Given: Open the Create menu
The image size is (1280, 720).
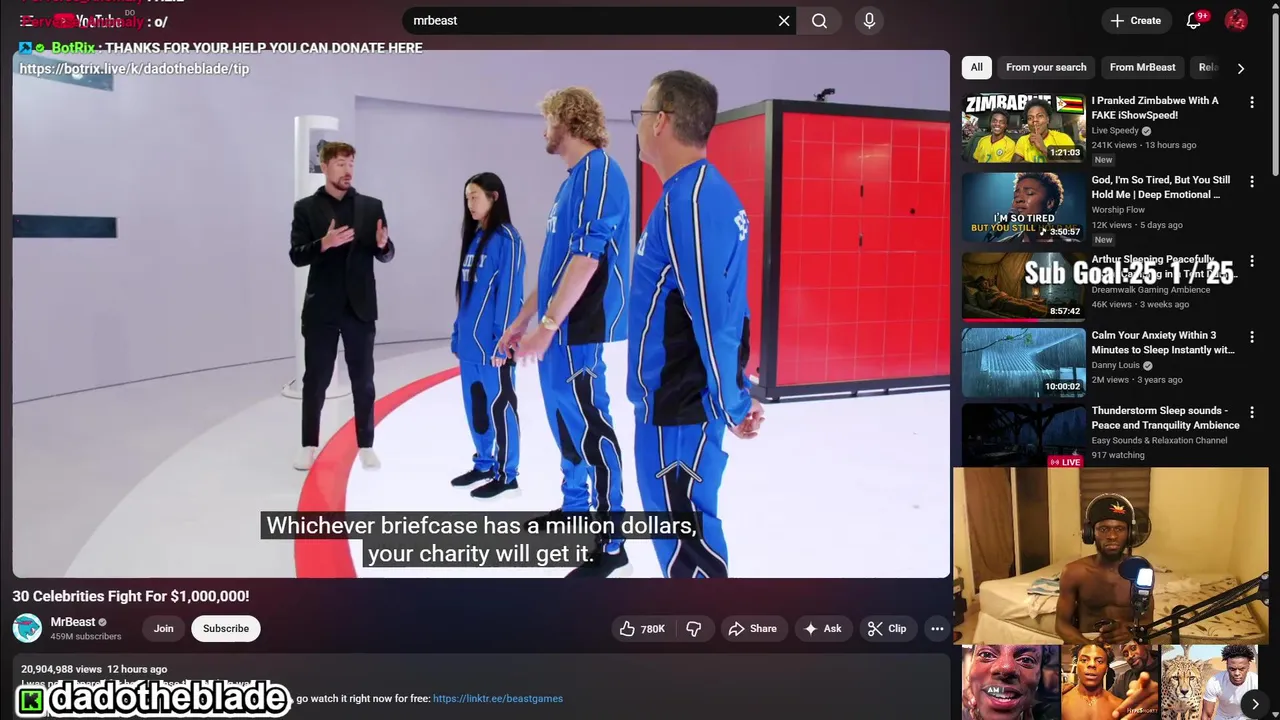Looking at the screenshot, I should coord(1136,20).
